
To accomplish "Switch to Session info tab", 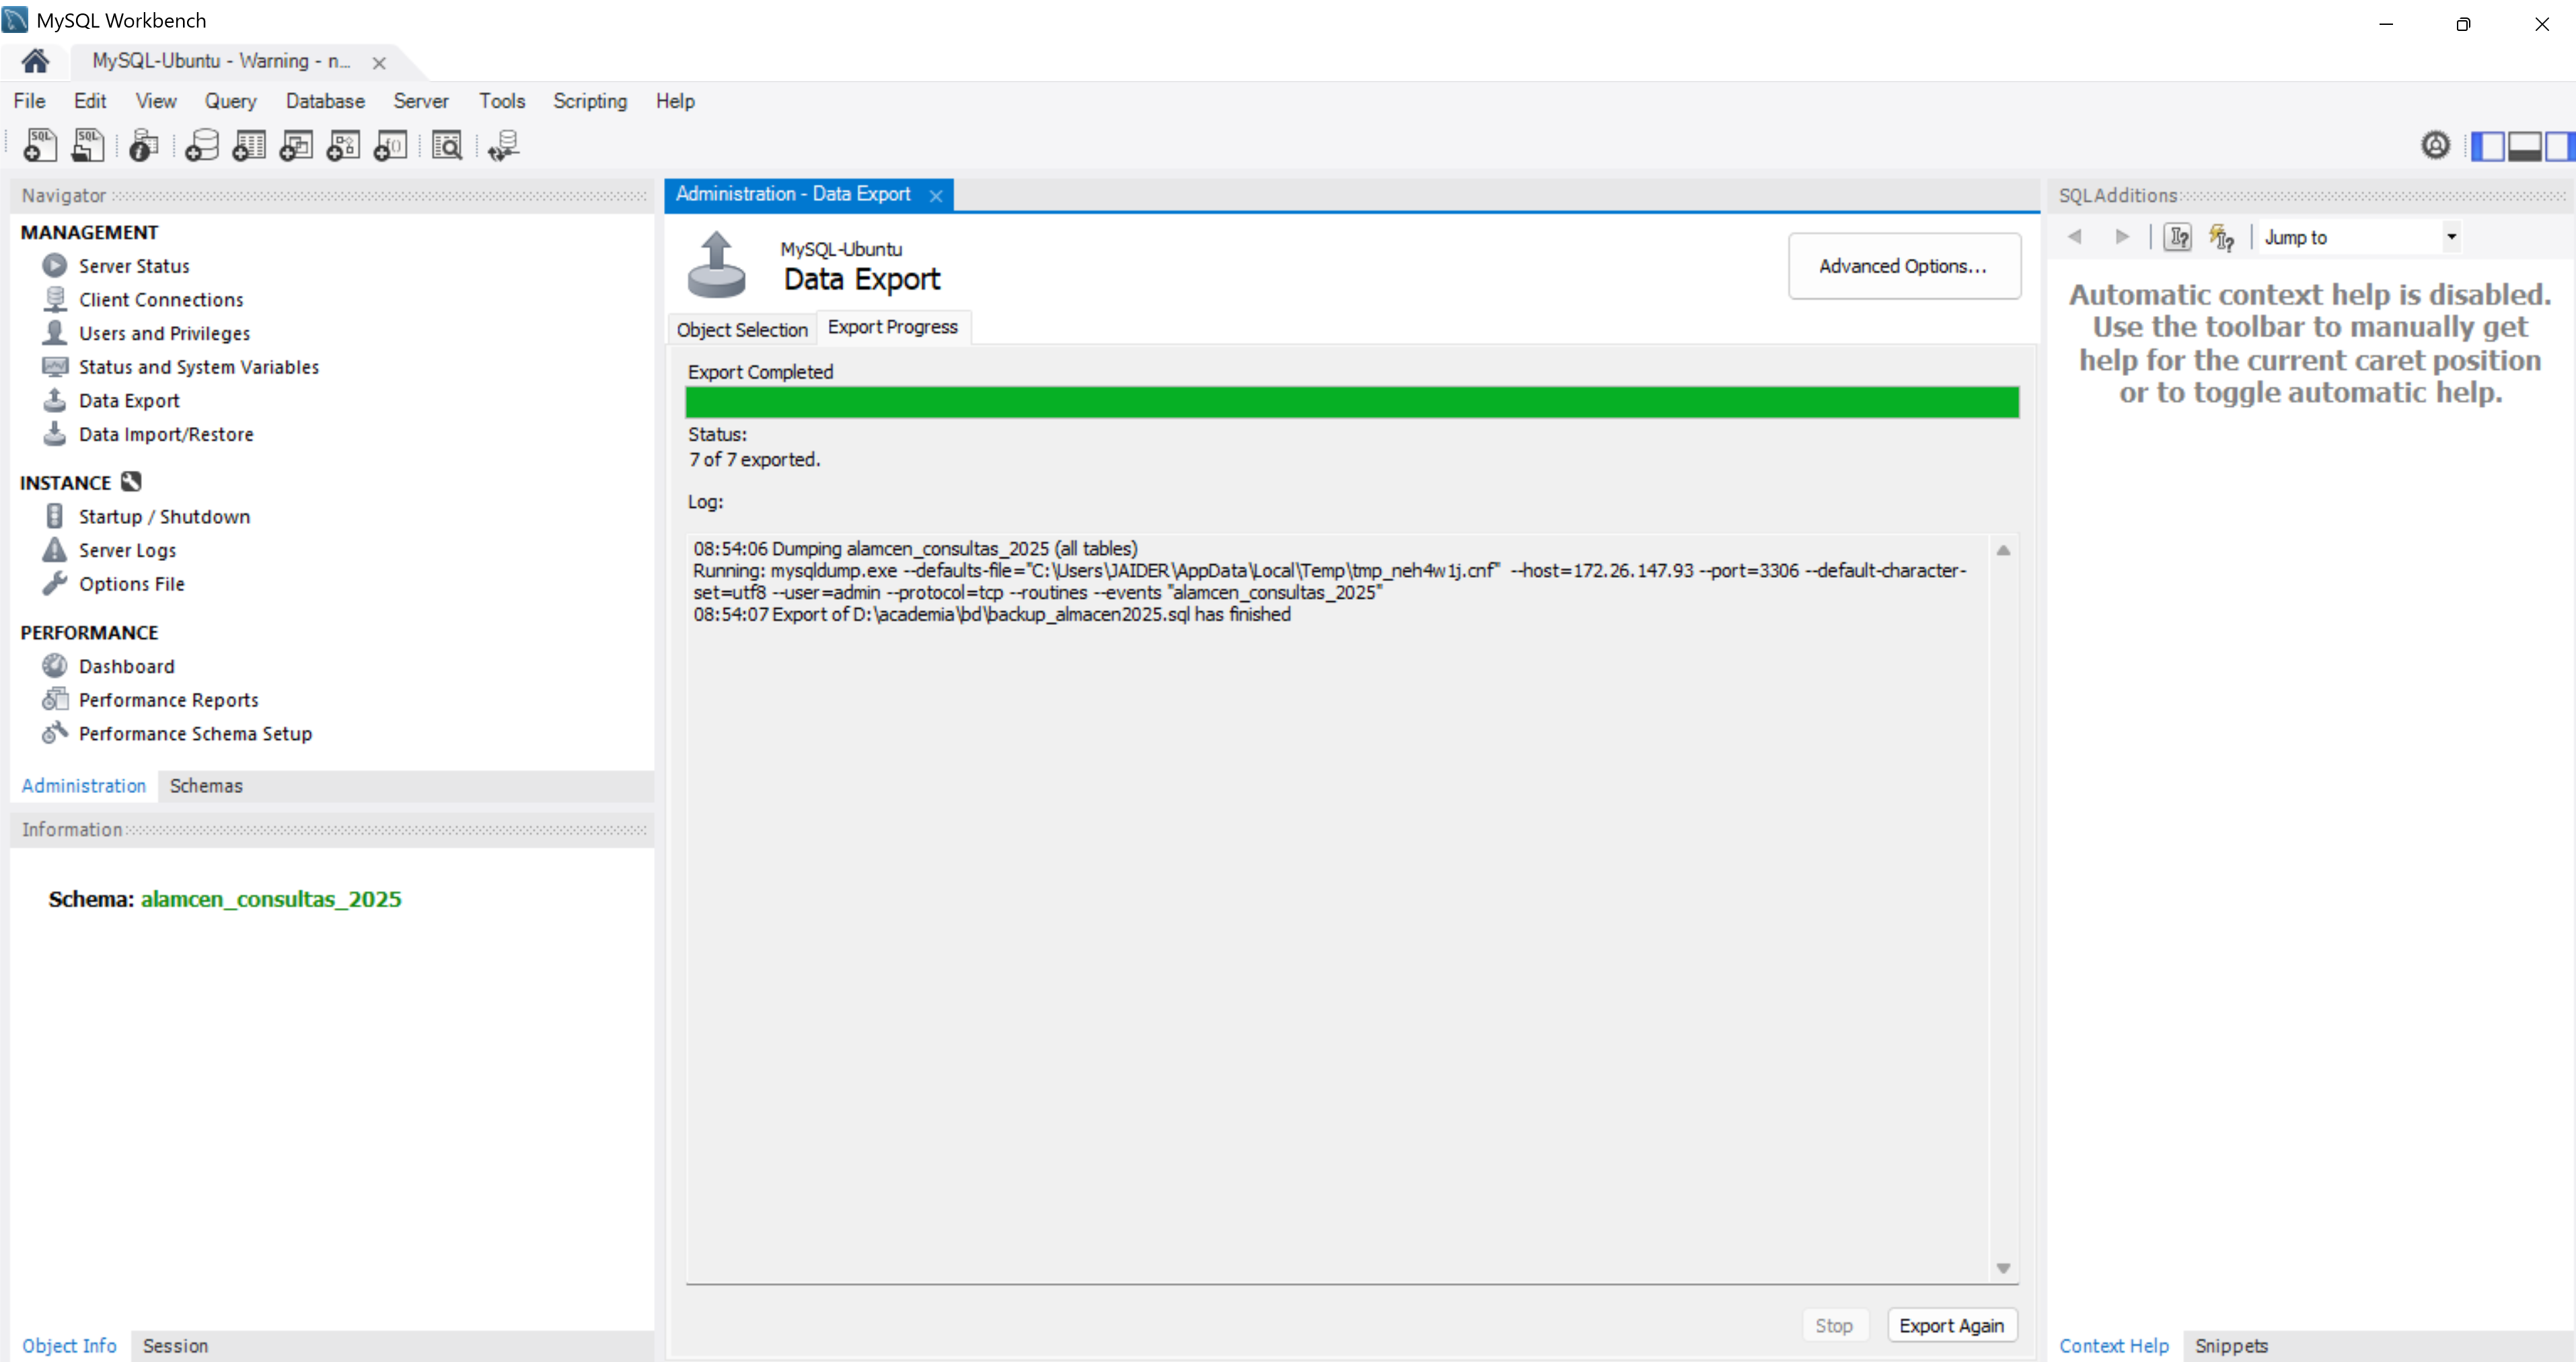I will [175, 1346].
